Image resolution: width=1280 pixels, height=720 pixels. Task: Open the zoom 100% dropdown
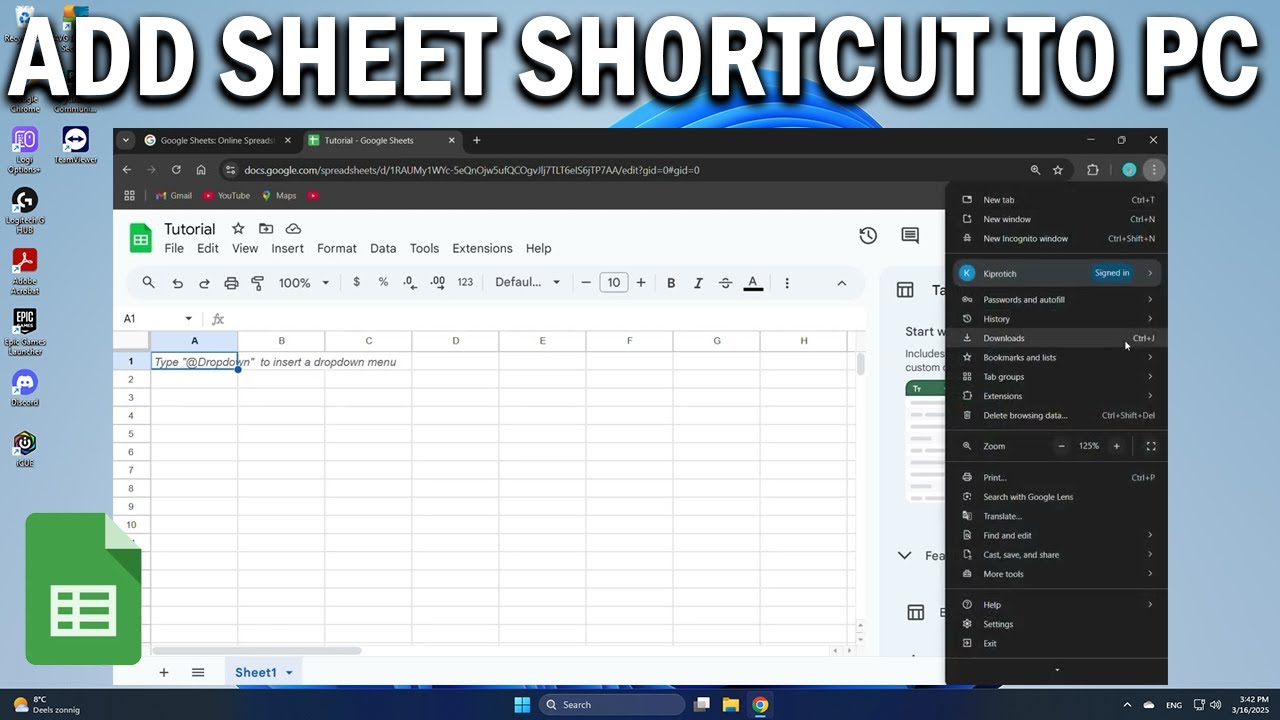[304, 283]
